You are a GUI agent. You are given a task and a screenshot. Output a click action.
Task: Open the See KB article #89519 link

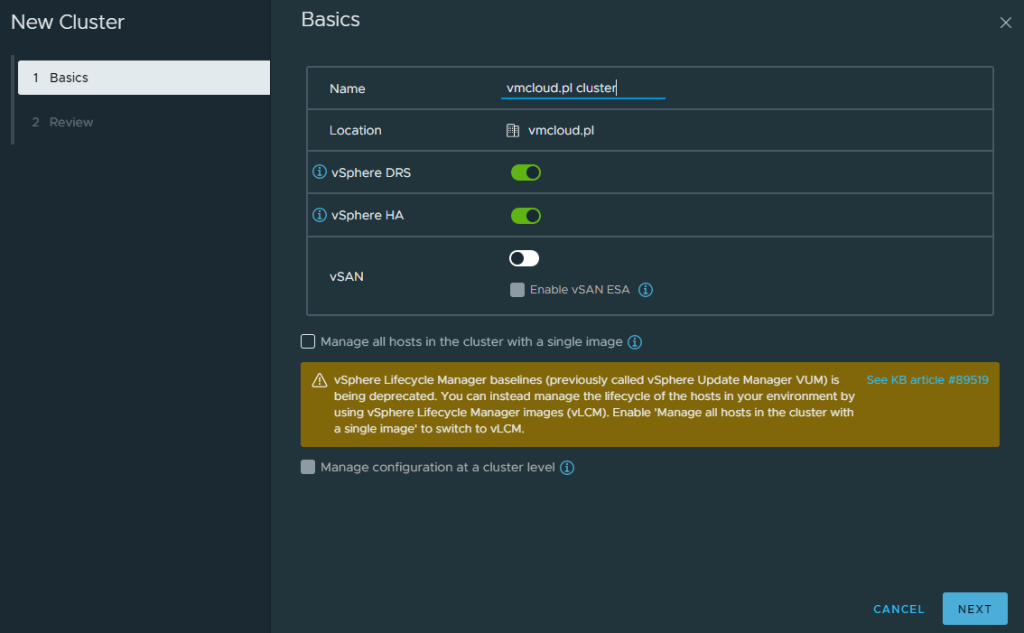tap(927, 380)
